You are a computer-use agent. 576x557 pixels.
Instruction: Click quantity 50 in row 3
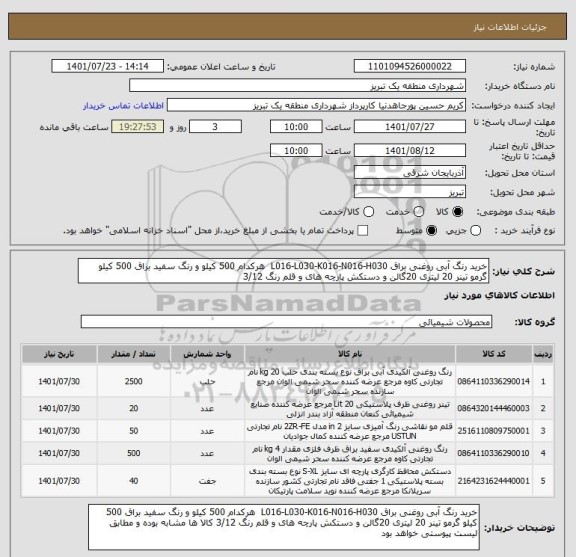[x=134, y=431]
